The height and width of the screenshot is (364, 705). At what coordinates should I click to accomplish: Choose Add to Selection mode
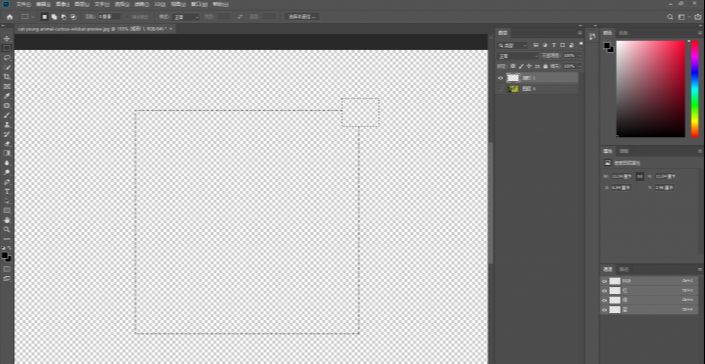pos(54,17)
